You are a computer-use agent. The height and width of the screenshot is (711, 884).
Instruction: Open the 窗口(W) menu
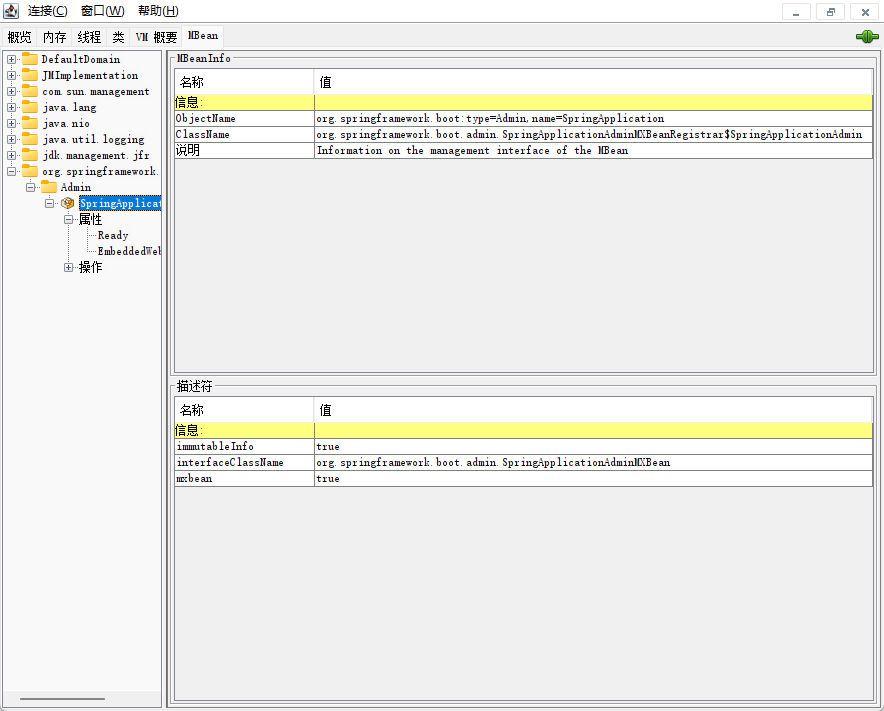point(103,11)
